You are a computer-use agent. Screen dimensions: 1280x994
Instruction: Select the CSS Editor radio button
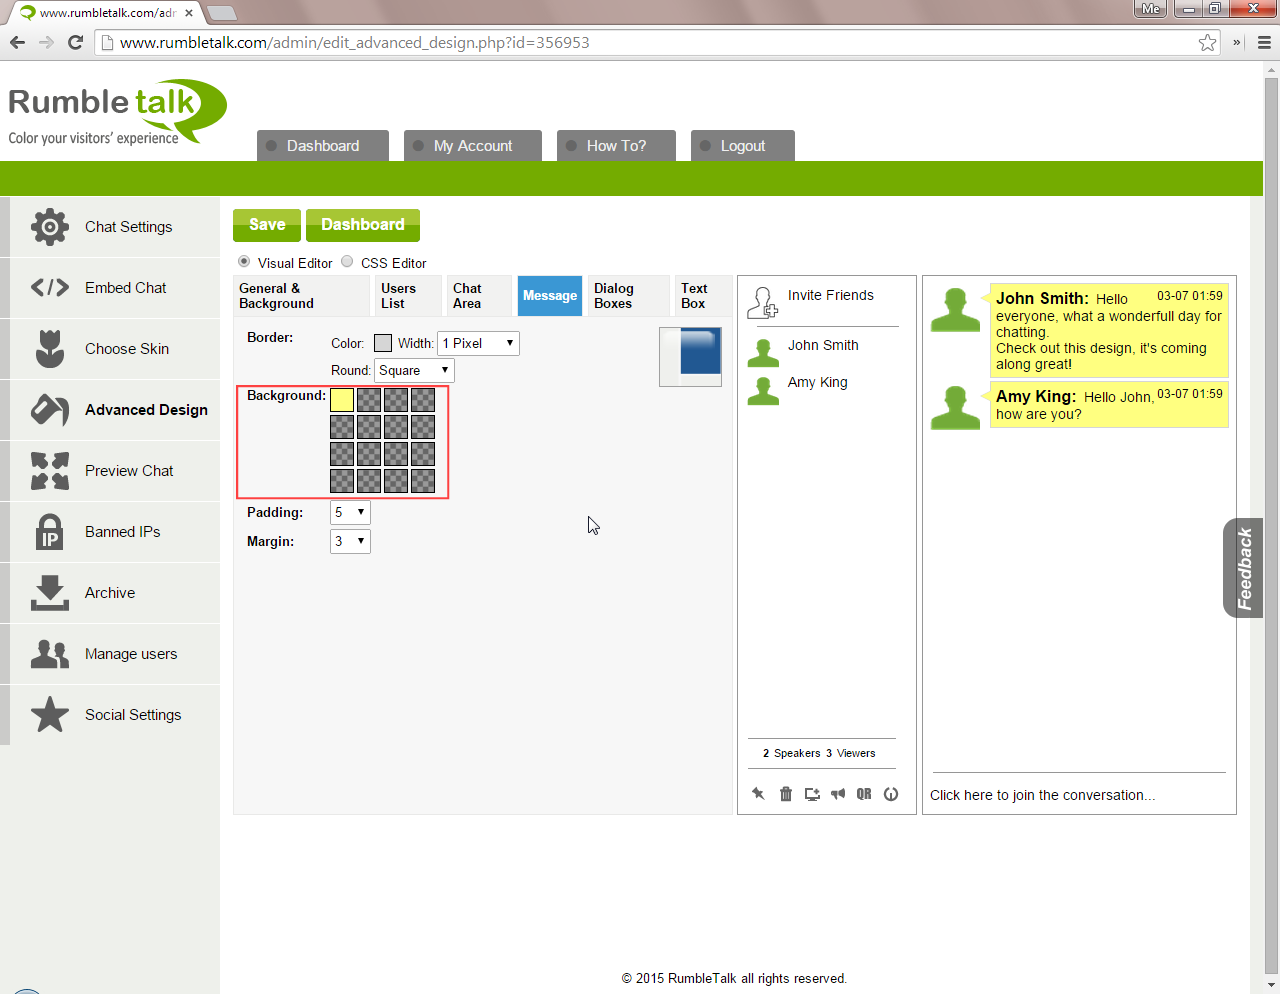pos(347,262)
